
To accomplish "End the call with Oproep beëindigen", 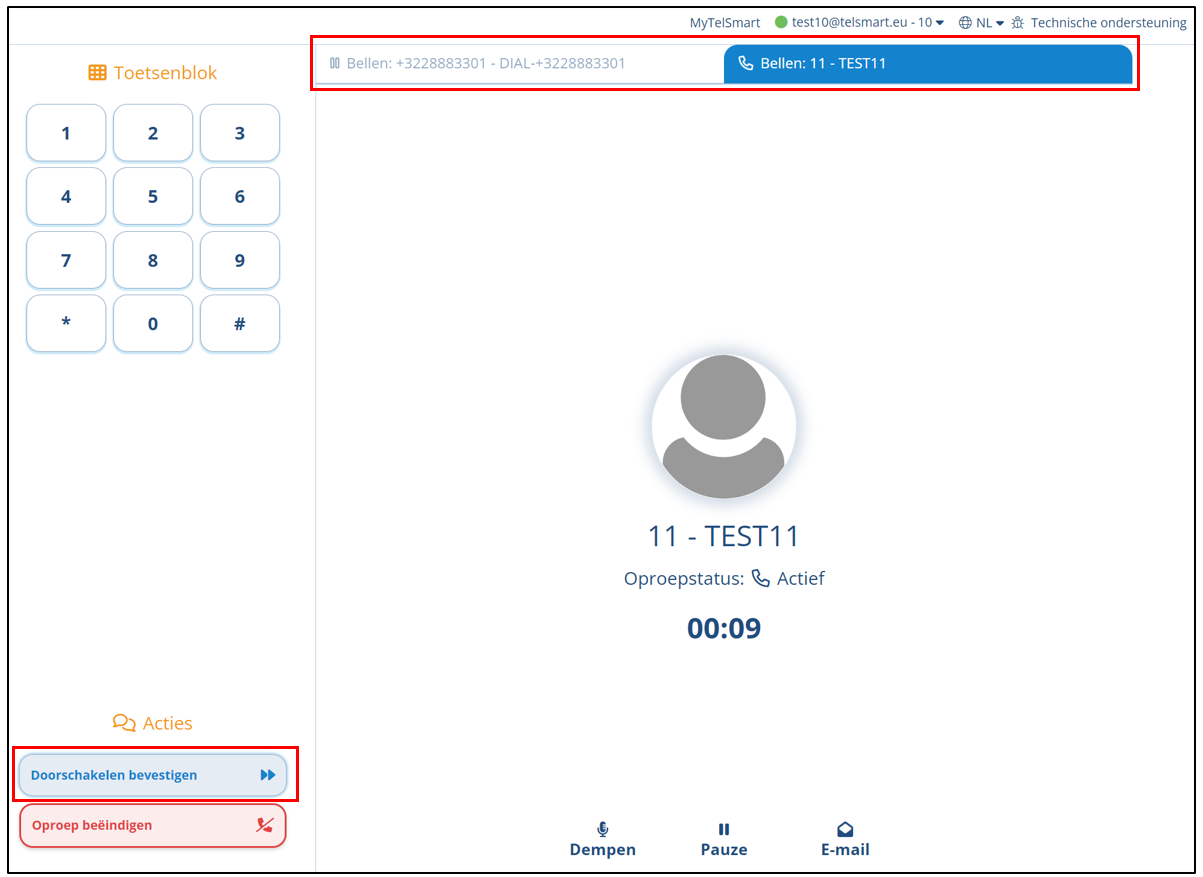I will [x=92, y=826].
